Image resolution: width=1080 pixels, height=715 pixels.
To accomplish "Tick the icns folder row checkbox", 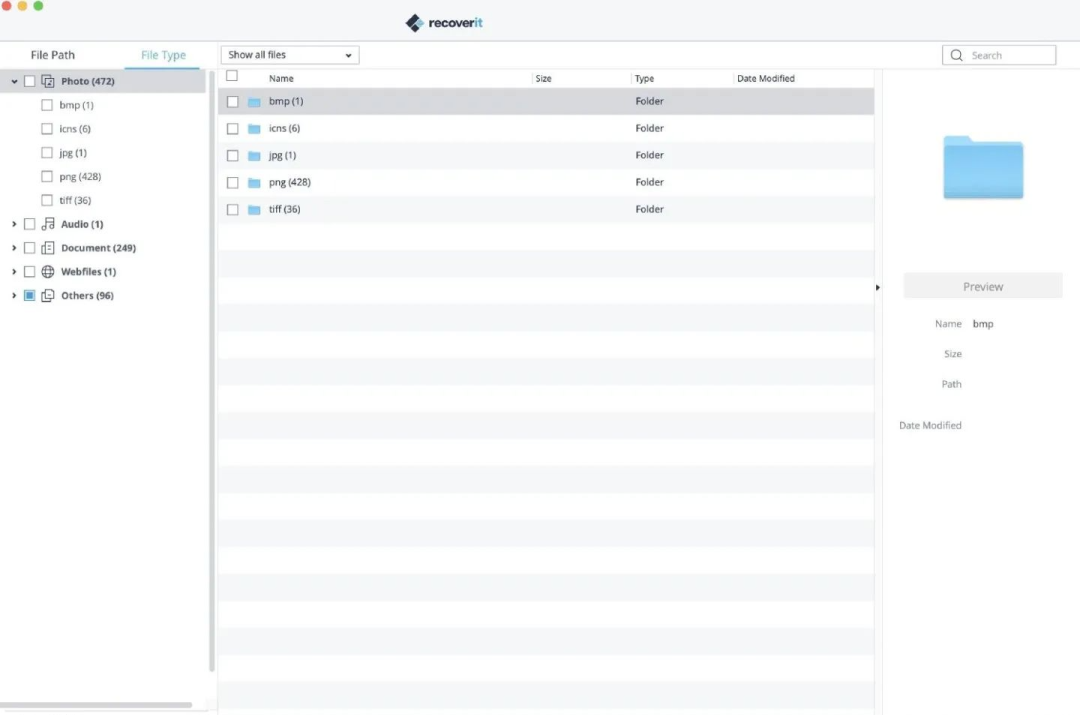I will point(233,129).
